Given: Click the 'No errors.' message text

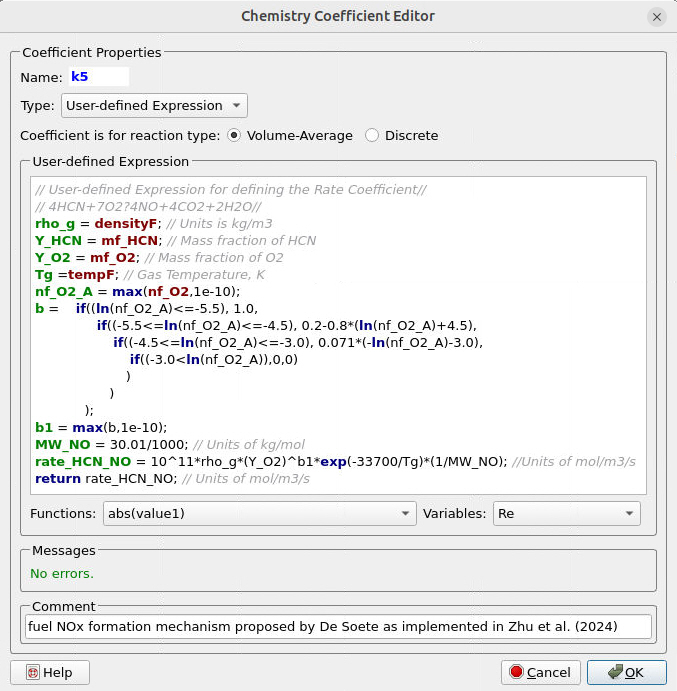Looking at the screenshot, I should [x=62, y=573].
